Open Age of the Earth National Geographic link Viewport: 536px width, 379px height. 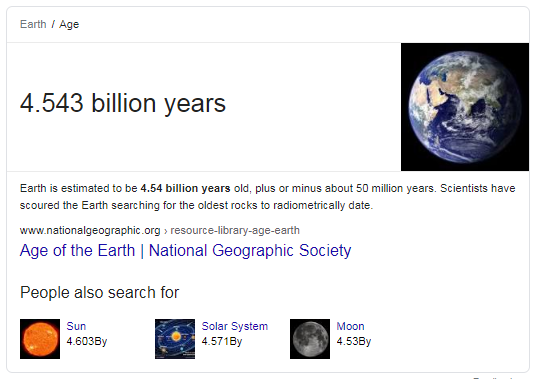click(185, 251)
